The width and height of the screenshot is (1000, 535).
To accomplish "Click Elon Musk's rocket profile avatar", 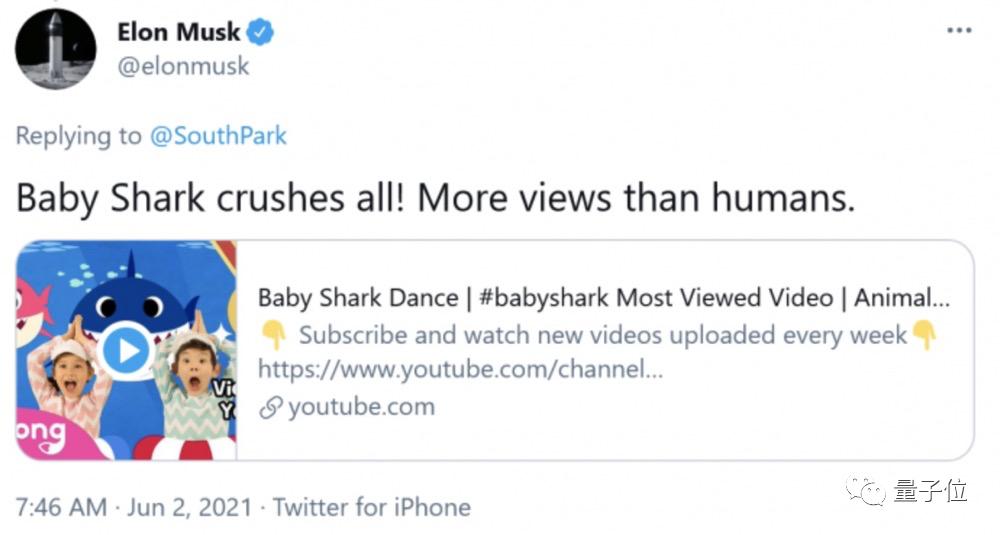I will click(x=56, y=50).
